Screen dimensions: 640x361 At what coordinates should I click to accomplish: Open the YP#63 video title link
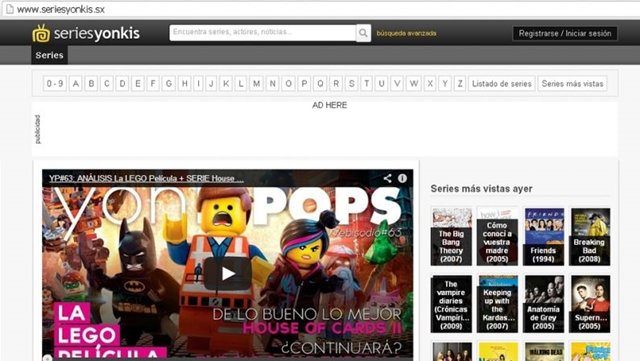tap(146, 178)
